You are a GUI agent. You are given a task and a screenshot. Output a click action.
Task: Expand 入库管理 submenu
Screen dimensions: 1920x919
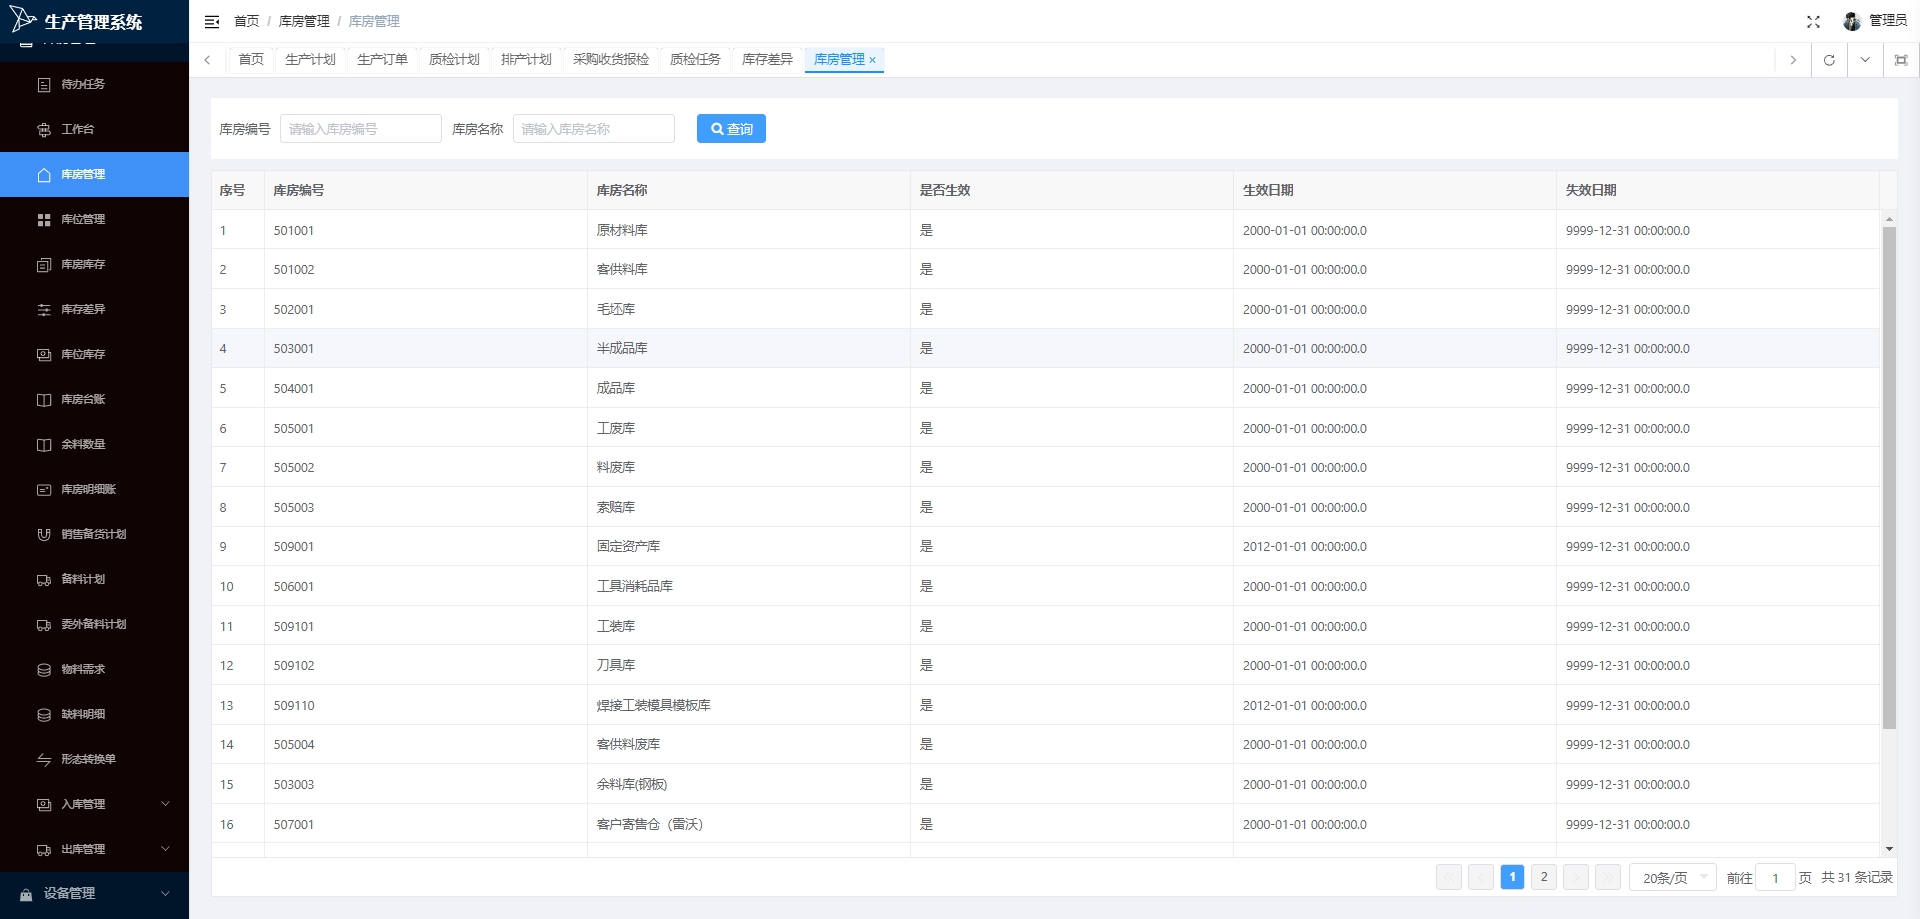click(94, 805)
